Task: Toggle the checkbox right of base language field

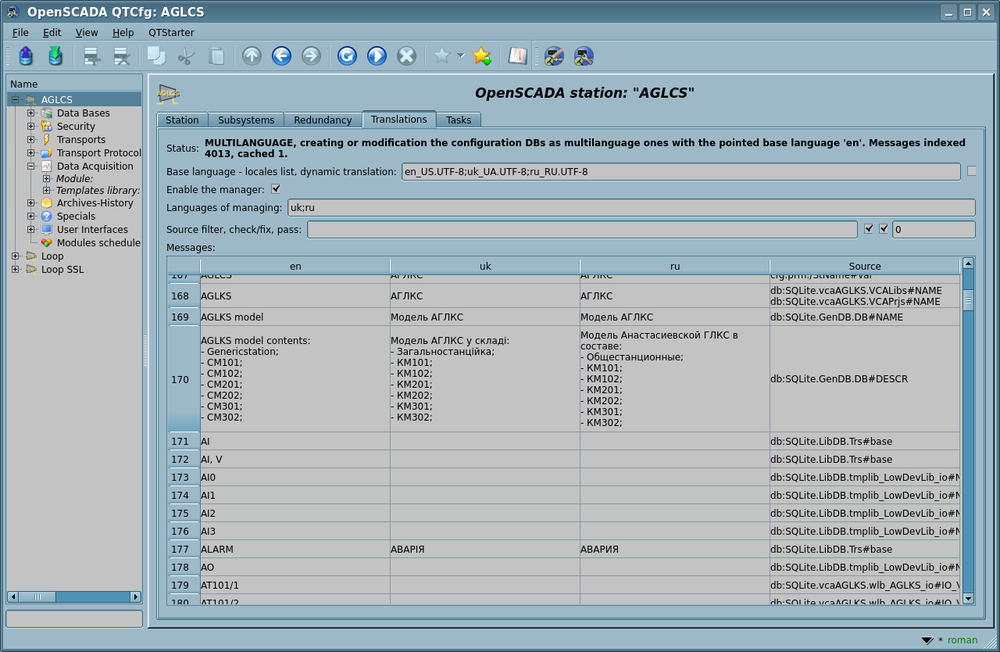Action: tap(971, 171)
